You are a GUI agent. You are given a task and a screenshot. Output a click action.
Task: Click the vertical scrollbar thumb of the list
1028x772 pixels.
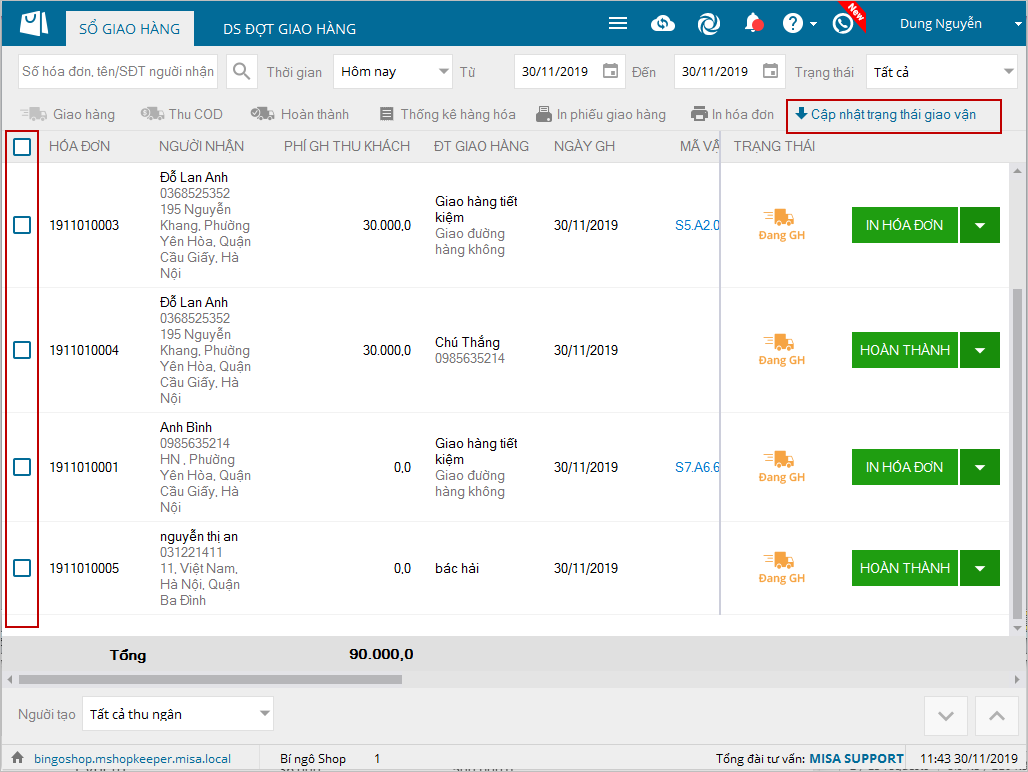pyautogui.click(x=1018, y=452)
